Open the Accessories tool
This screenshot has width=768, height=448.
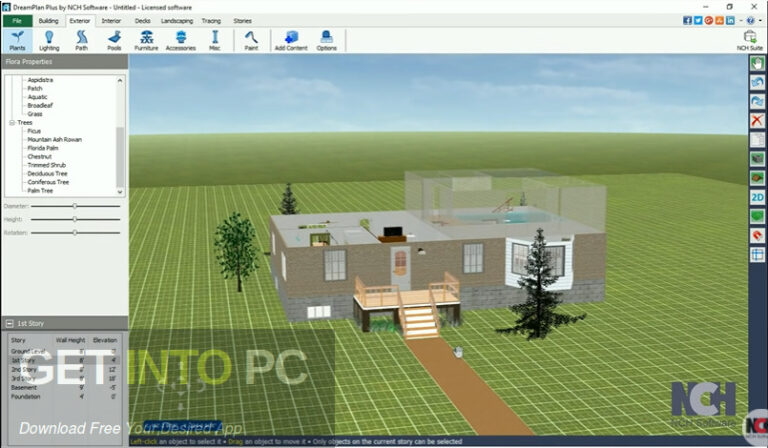(181, 40)
